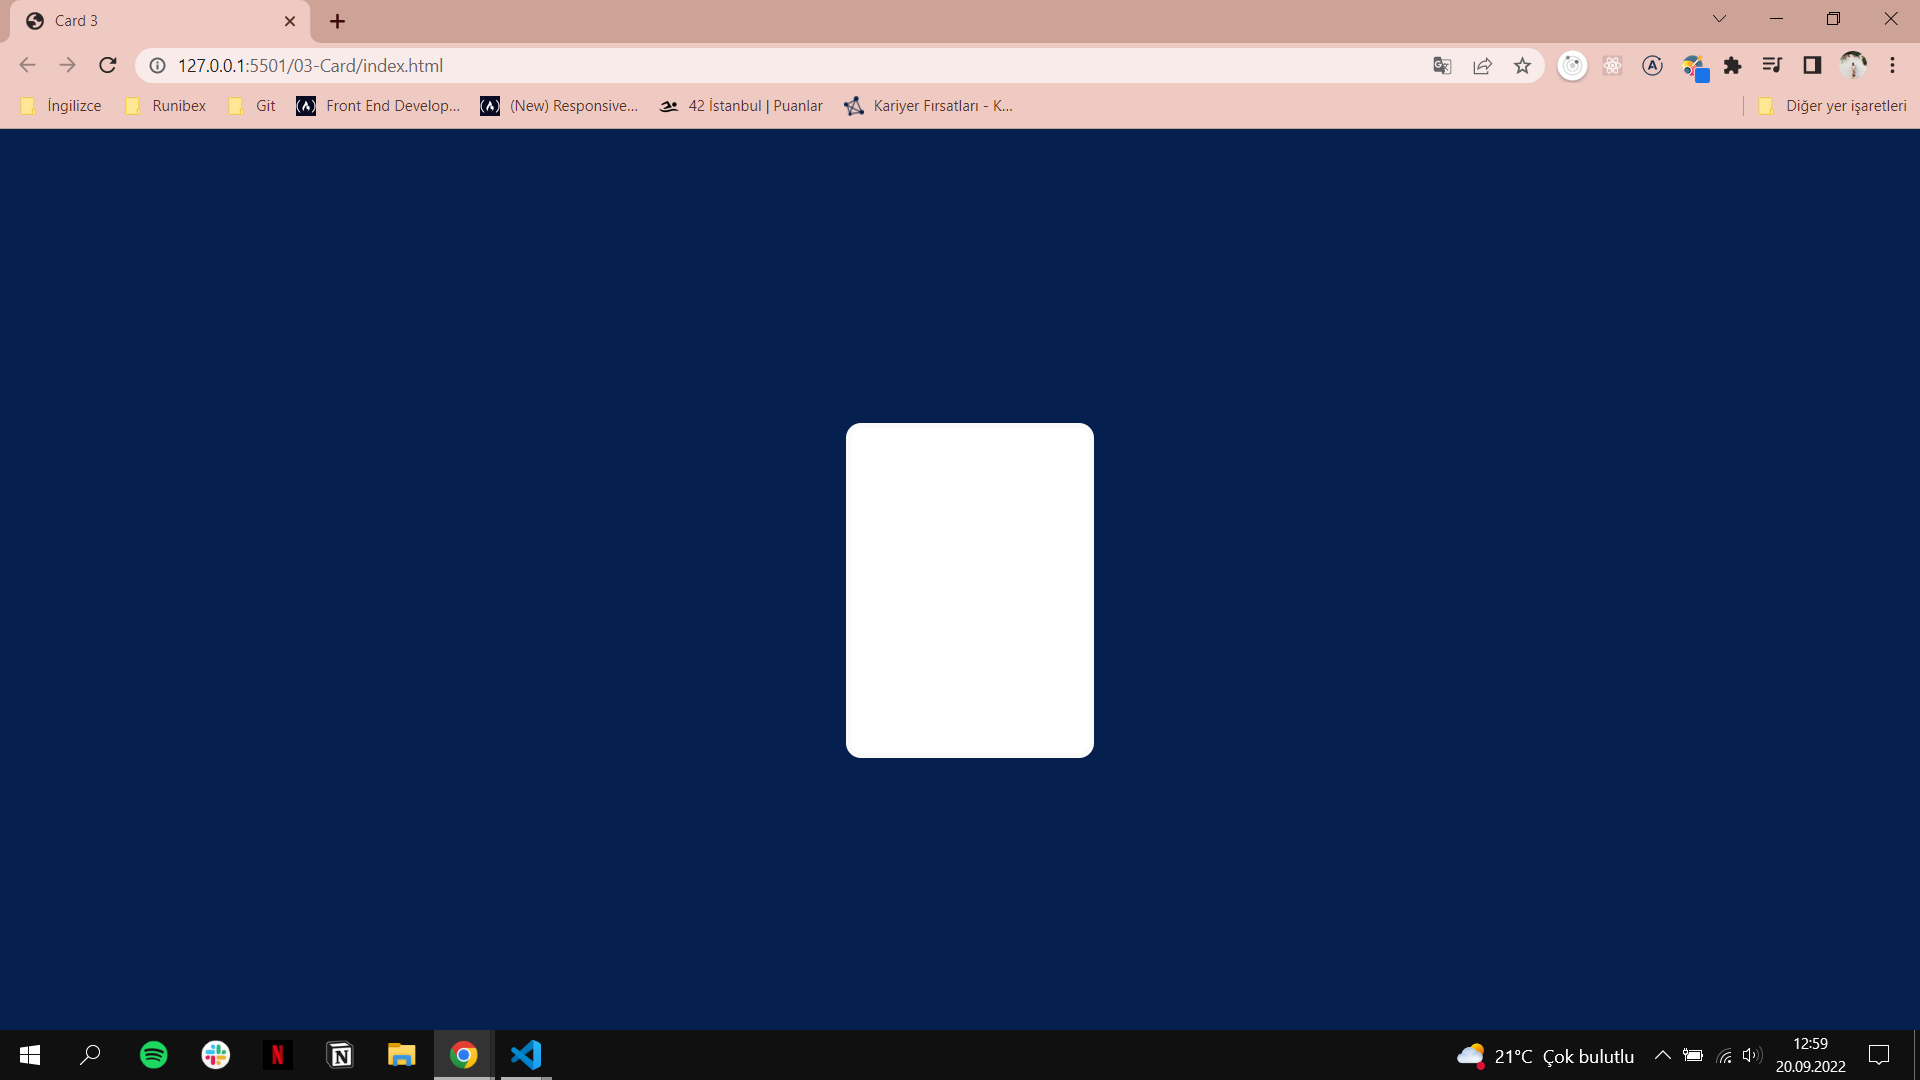Open the Chrome profile avatar
The height and width of the screenshot is (1080, 1920).
click(x=1853, y=64)
